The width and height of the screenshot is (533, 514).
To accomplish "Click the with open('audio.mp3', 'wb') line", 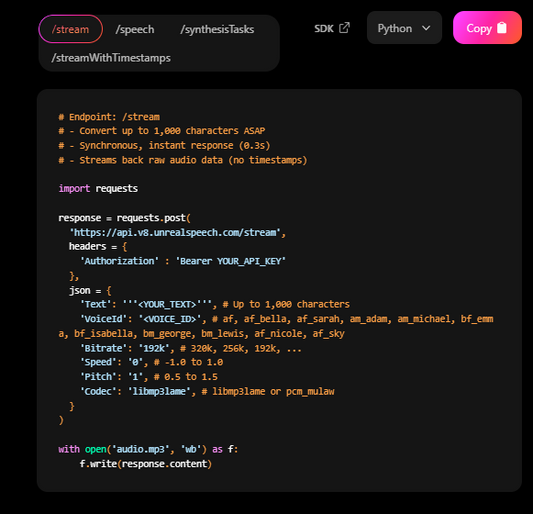I will click(x=148, y=449).
